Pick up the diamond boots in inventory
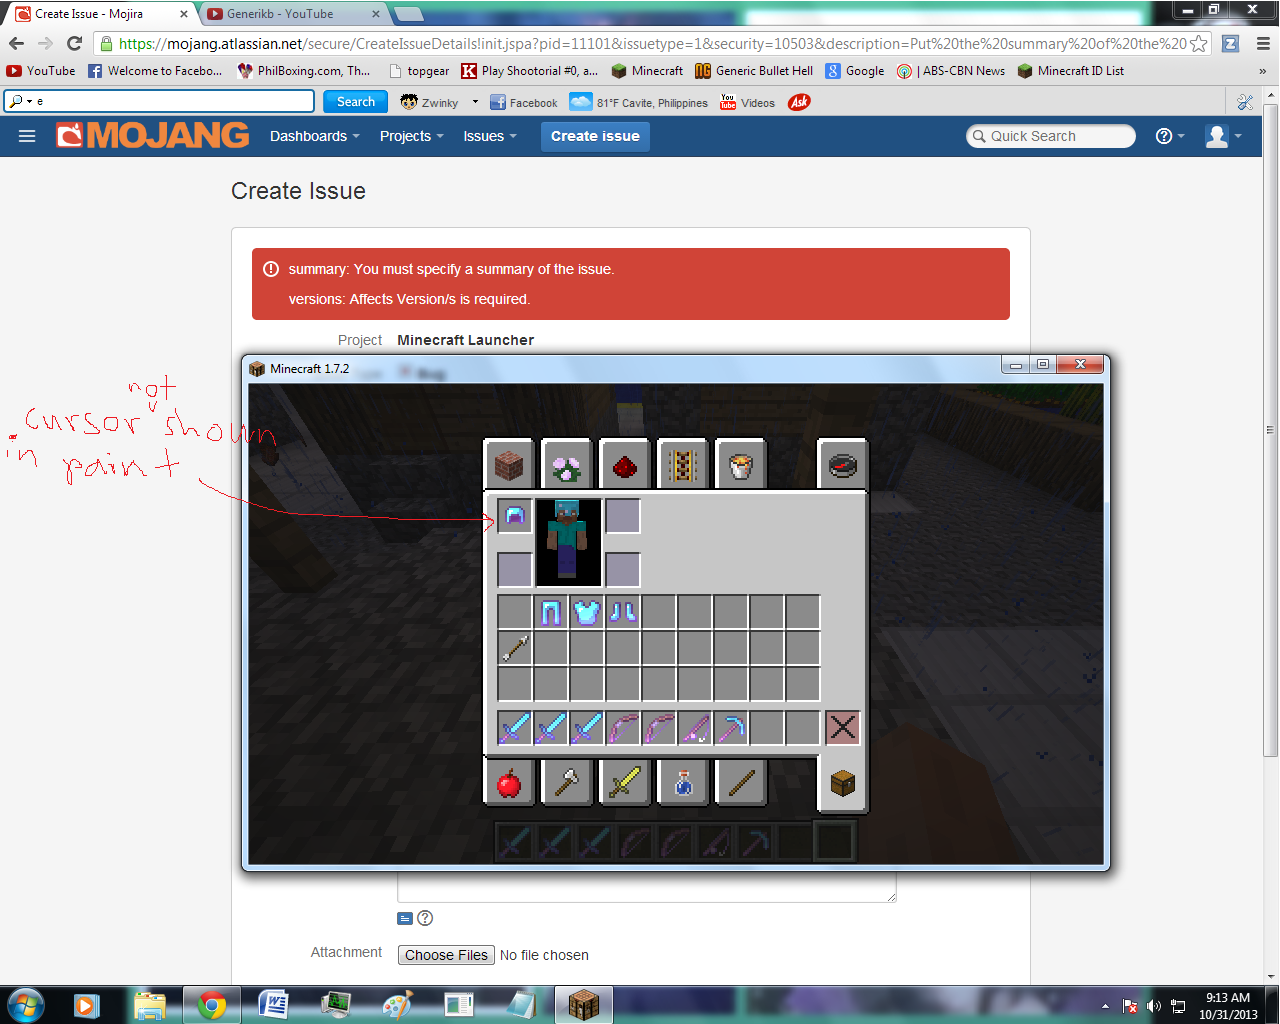 click(x=623, y=612)
